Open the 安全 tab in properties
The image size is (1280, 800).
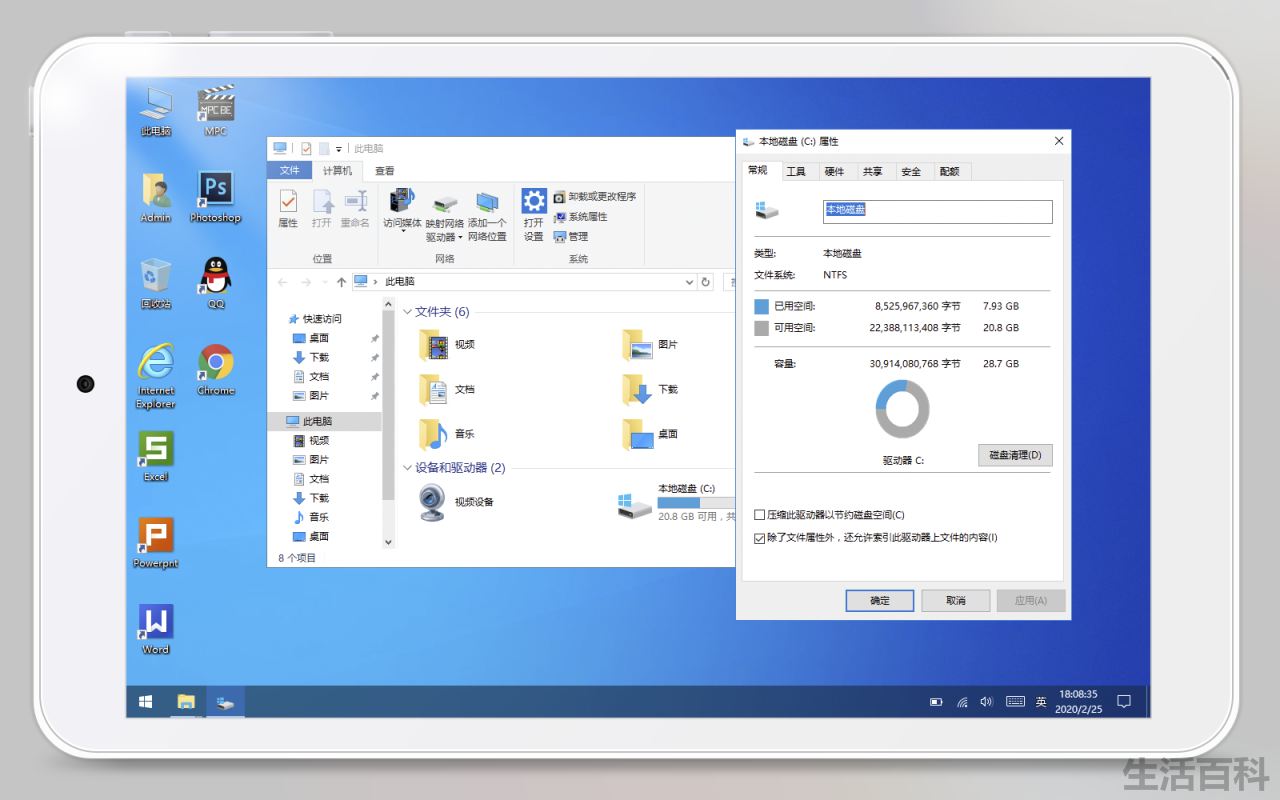tap(911, 171)
